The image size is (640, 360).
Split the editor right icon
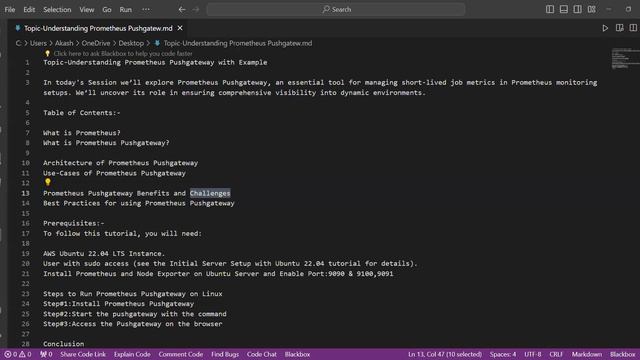(633, 28)
